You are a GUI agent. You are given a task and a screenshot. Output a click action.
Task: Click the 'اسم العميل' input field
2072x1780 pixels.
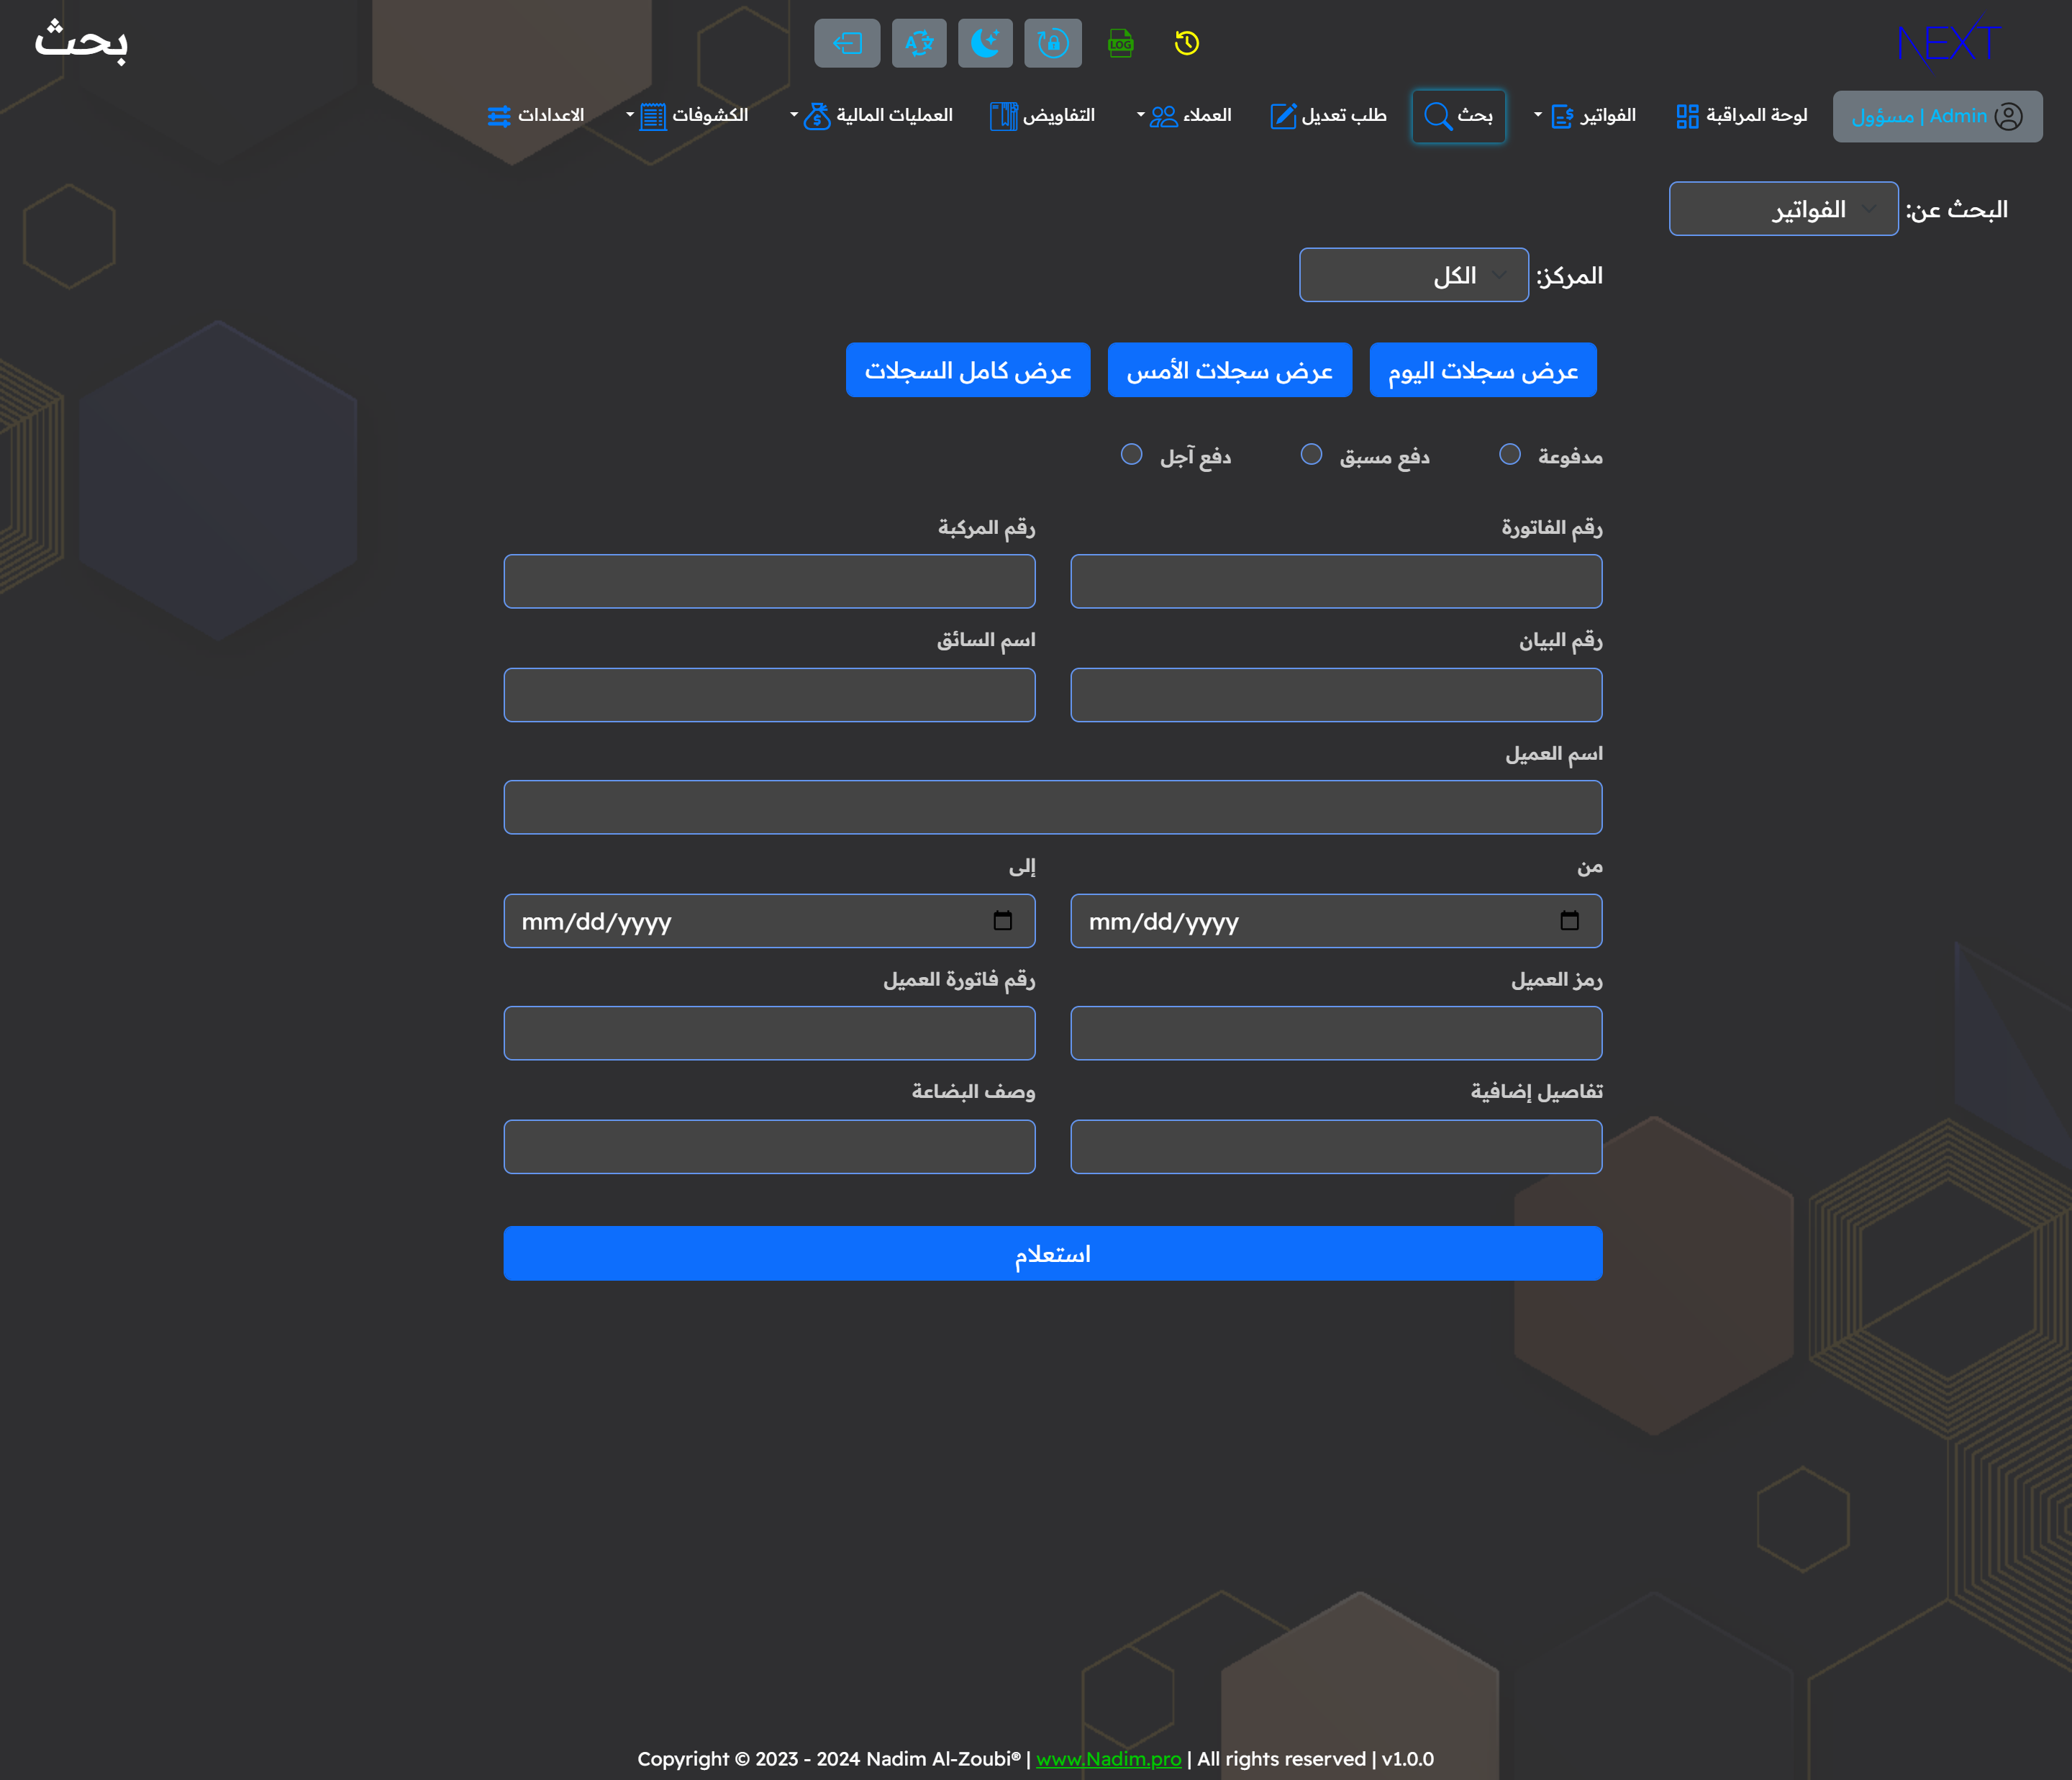click(x=1052, y=807)
